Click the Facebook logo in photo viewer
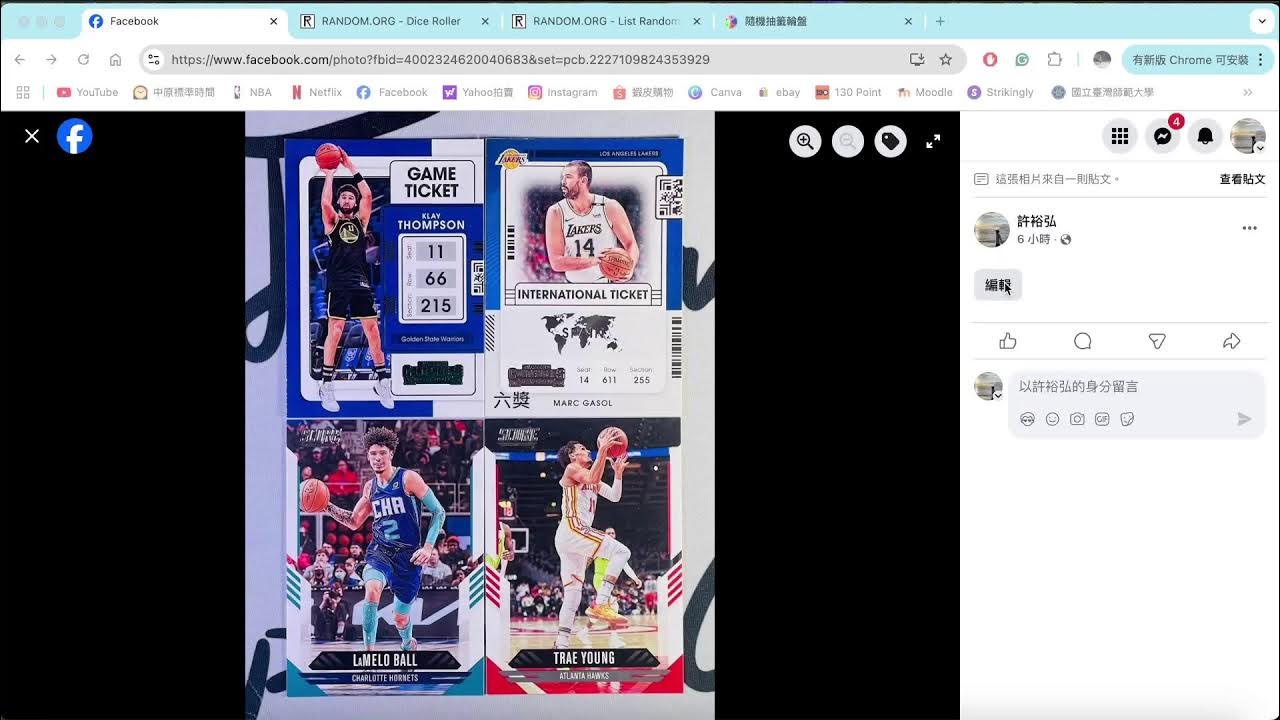 tap(75, 136)
